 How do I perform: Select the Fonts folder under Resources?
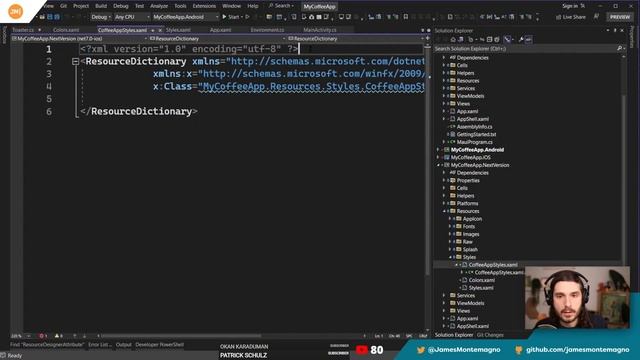point(469,227)
